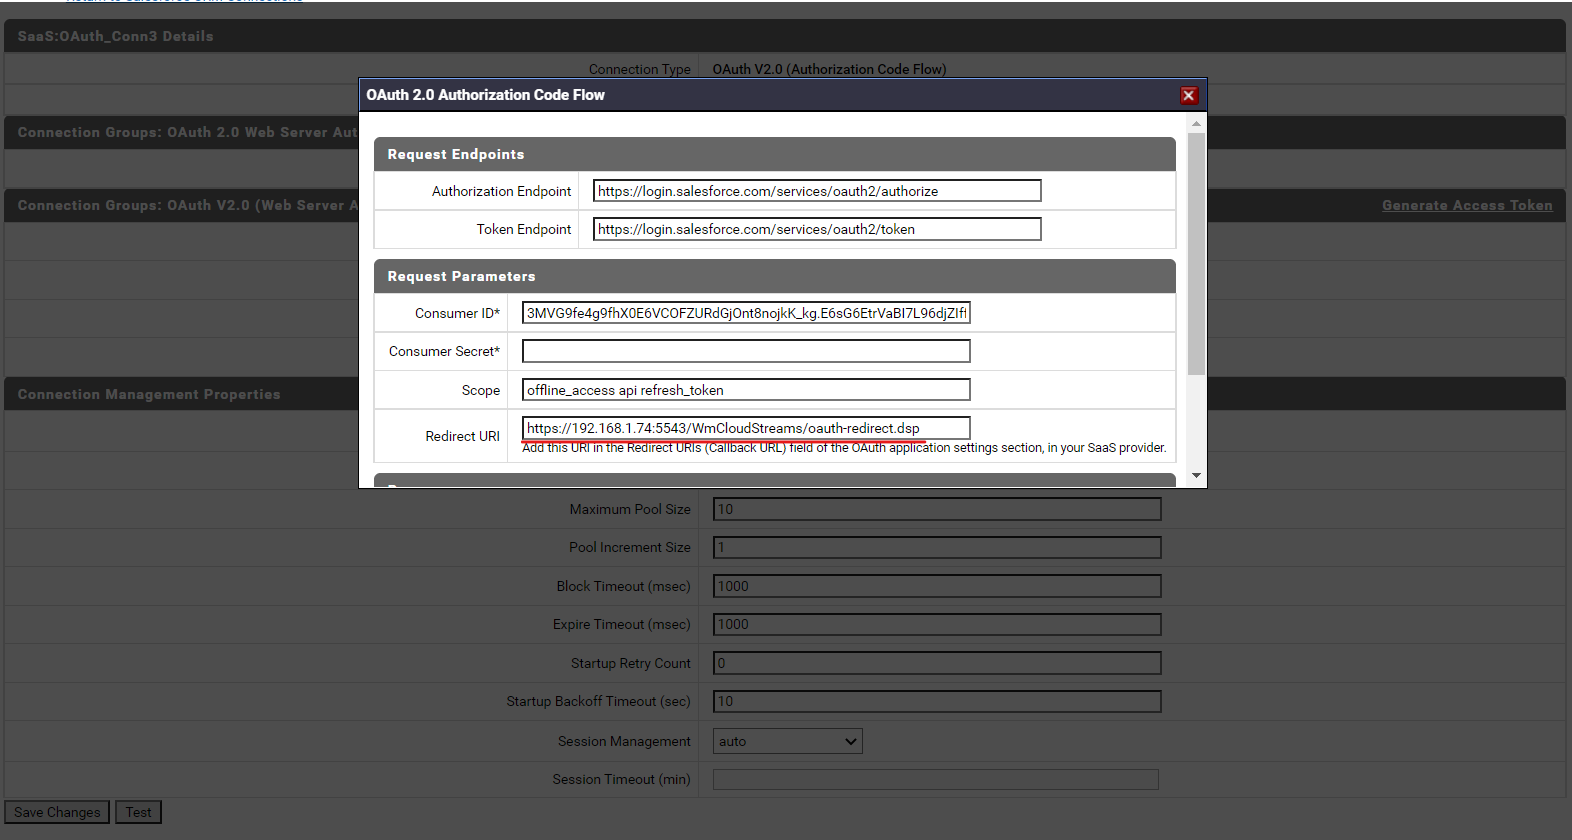Screen dimensions: 1572x840
Task: Click the Generate Access Token link
Action: [x=1466, y=205]
